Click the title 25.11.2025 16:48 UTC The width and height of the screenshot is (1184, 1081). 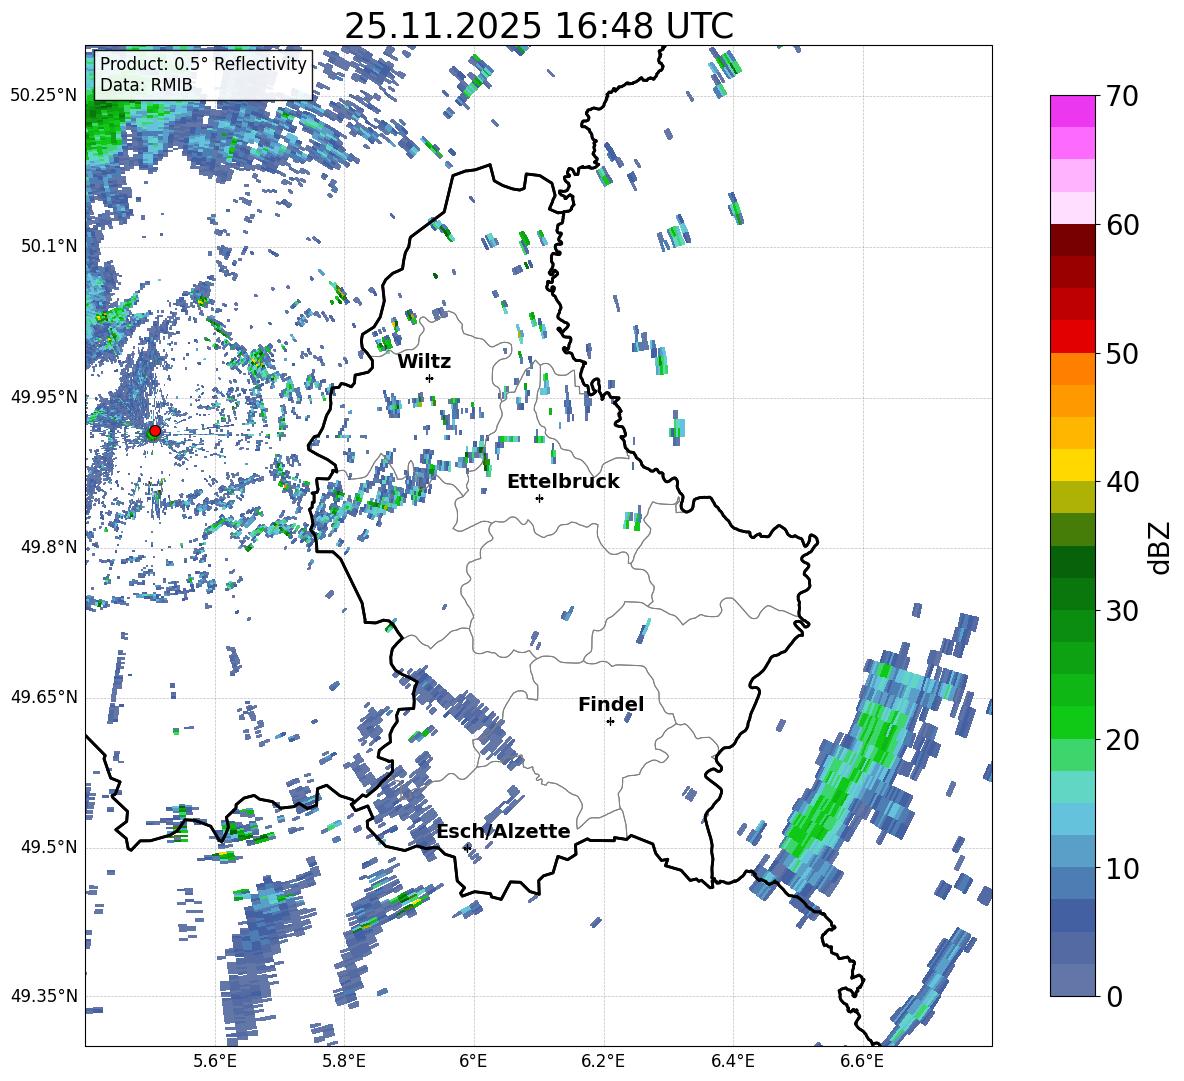(539, 26)
